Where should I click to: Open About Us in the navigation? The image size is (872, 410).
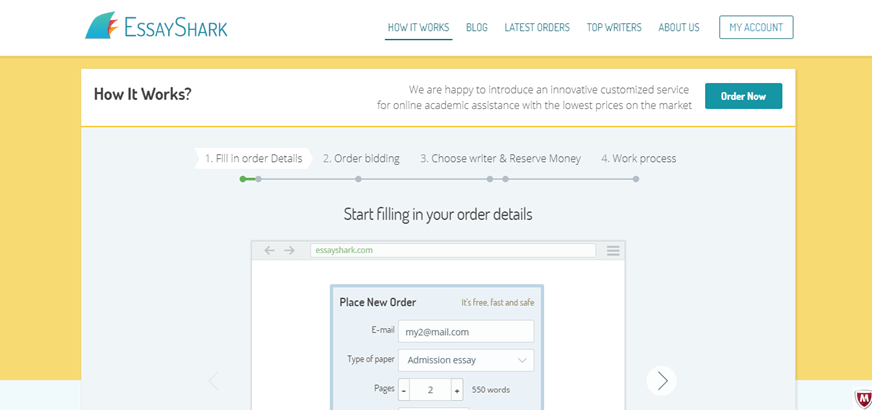679,27
